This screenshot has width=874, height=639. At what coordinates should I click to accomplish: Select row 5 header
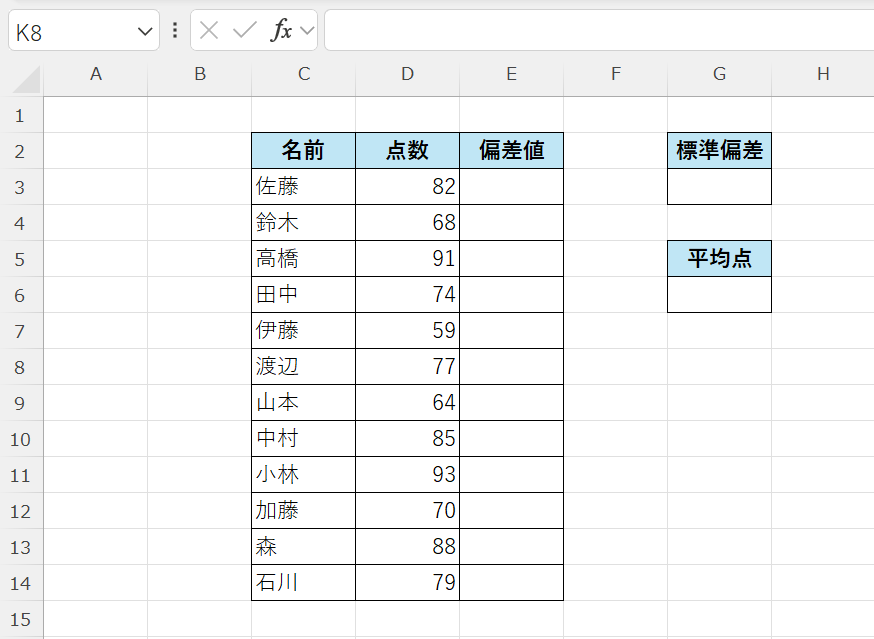20,259
